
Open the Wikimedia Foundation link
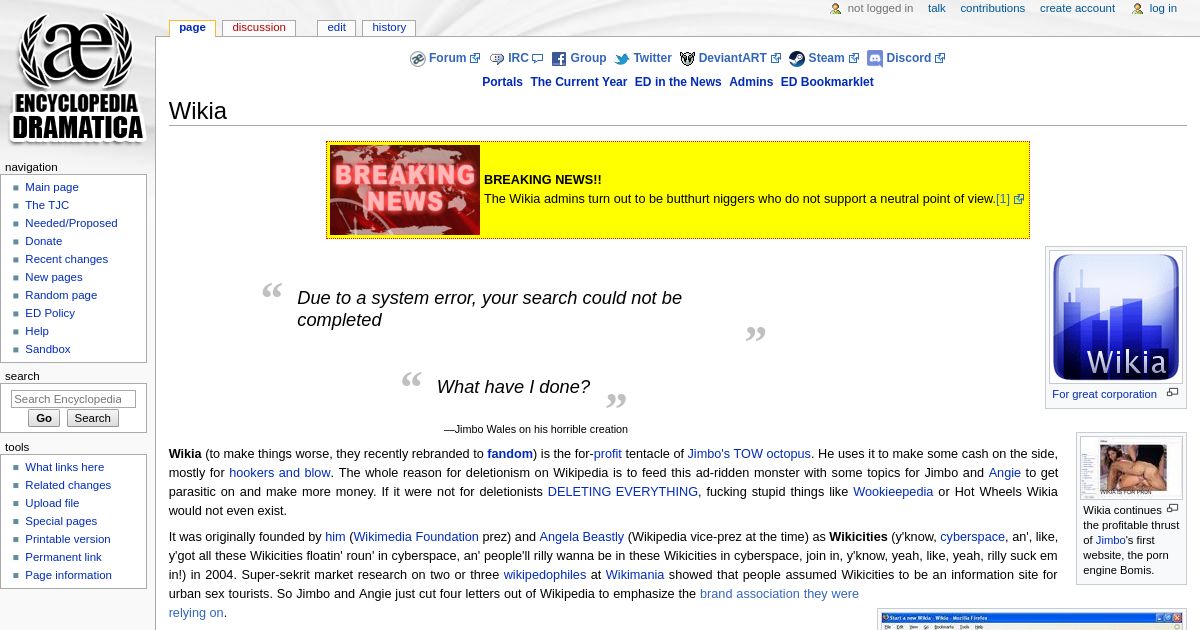[416, 537]
